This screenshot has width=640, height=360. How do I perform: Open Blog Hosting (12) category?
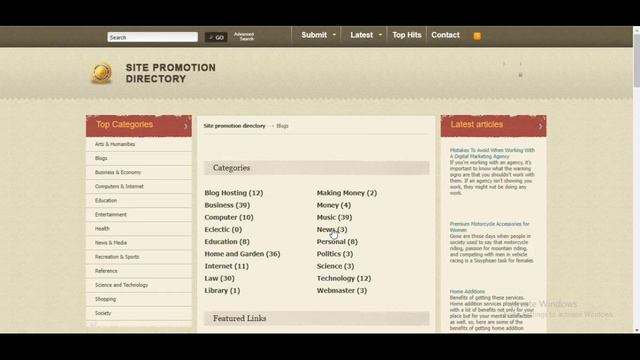coord(233,193)
